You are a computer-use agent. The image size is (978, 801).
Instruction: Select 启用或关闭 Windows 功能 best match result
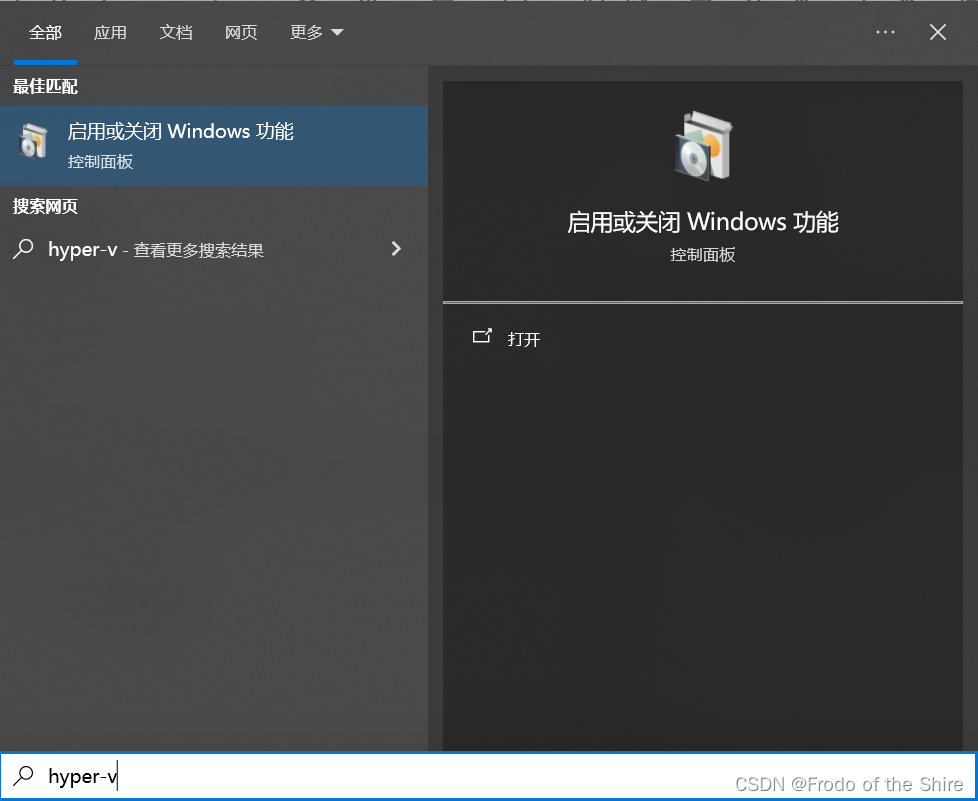click(x=214, y=145)
